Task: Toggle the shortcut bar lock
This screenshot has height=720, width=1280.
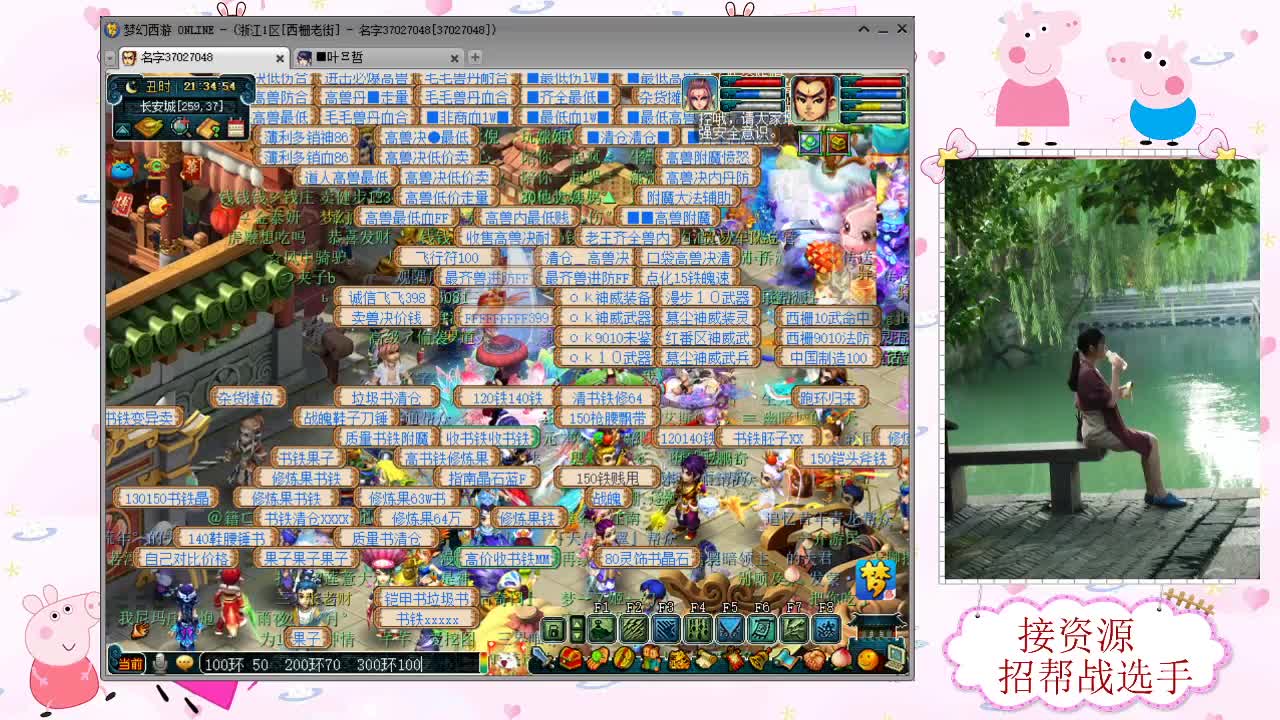Action: pos(553,629)
